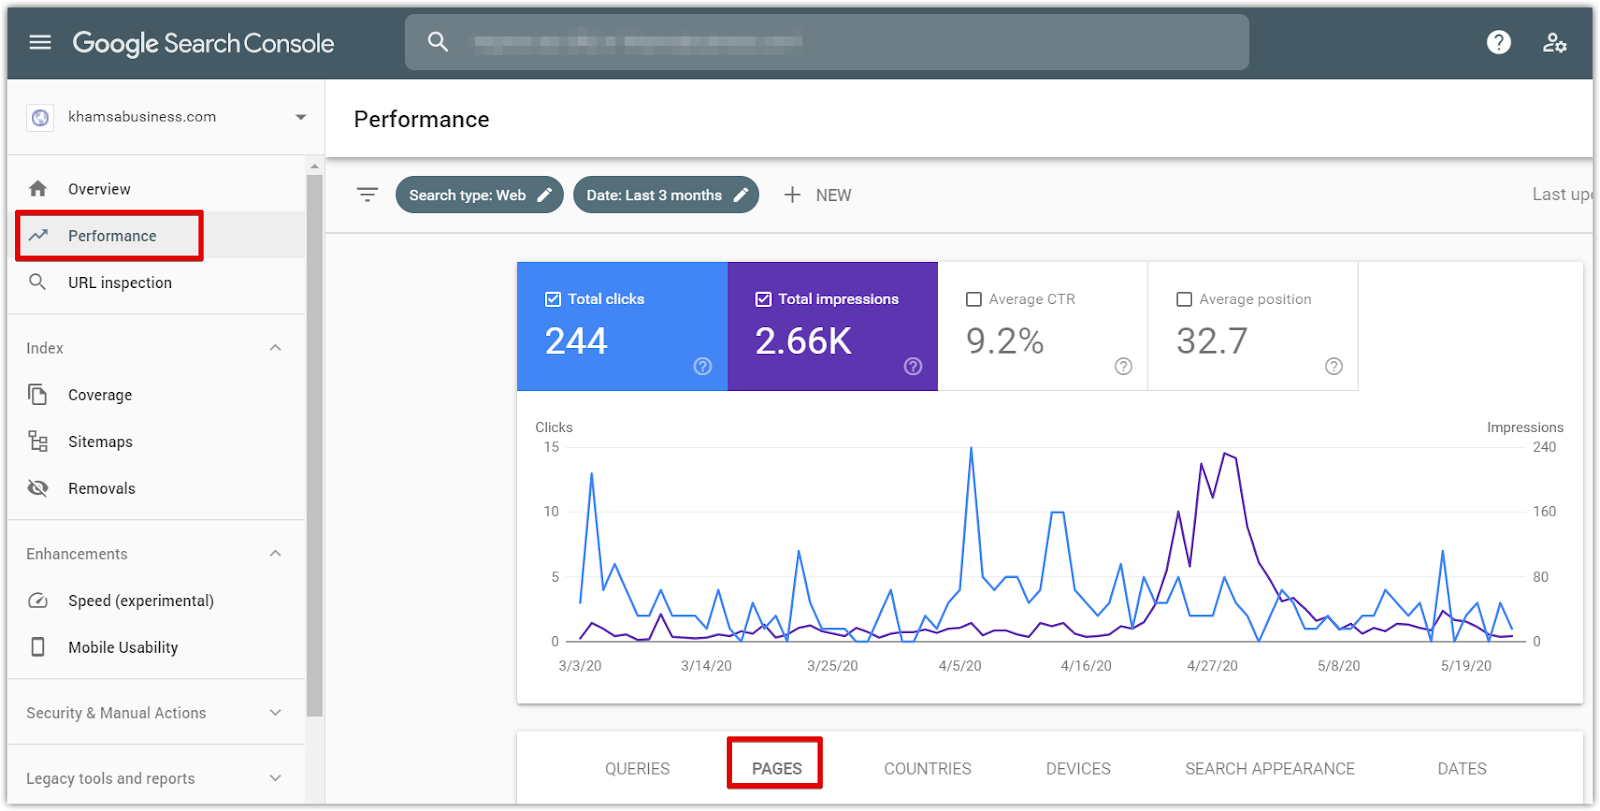Click the plus icon beside NEW
The width and height of the screenshot is (1600, 811).
click(x=792, y=195)
